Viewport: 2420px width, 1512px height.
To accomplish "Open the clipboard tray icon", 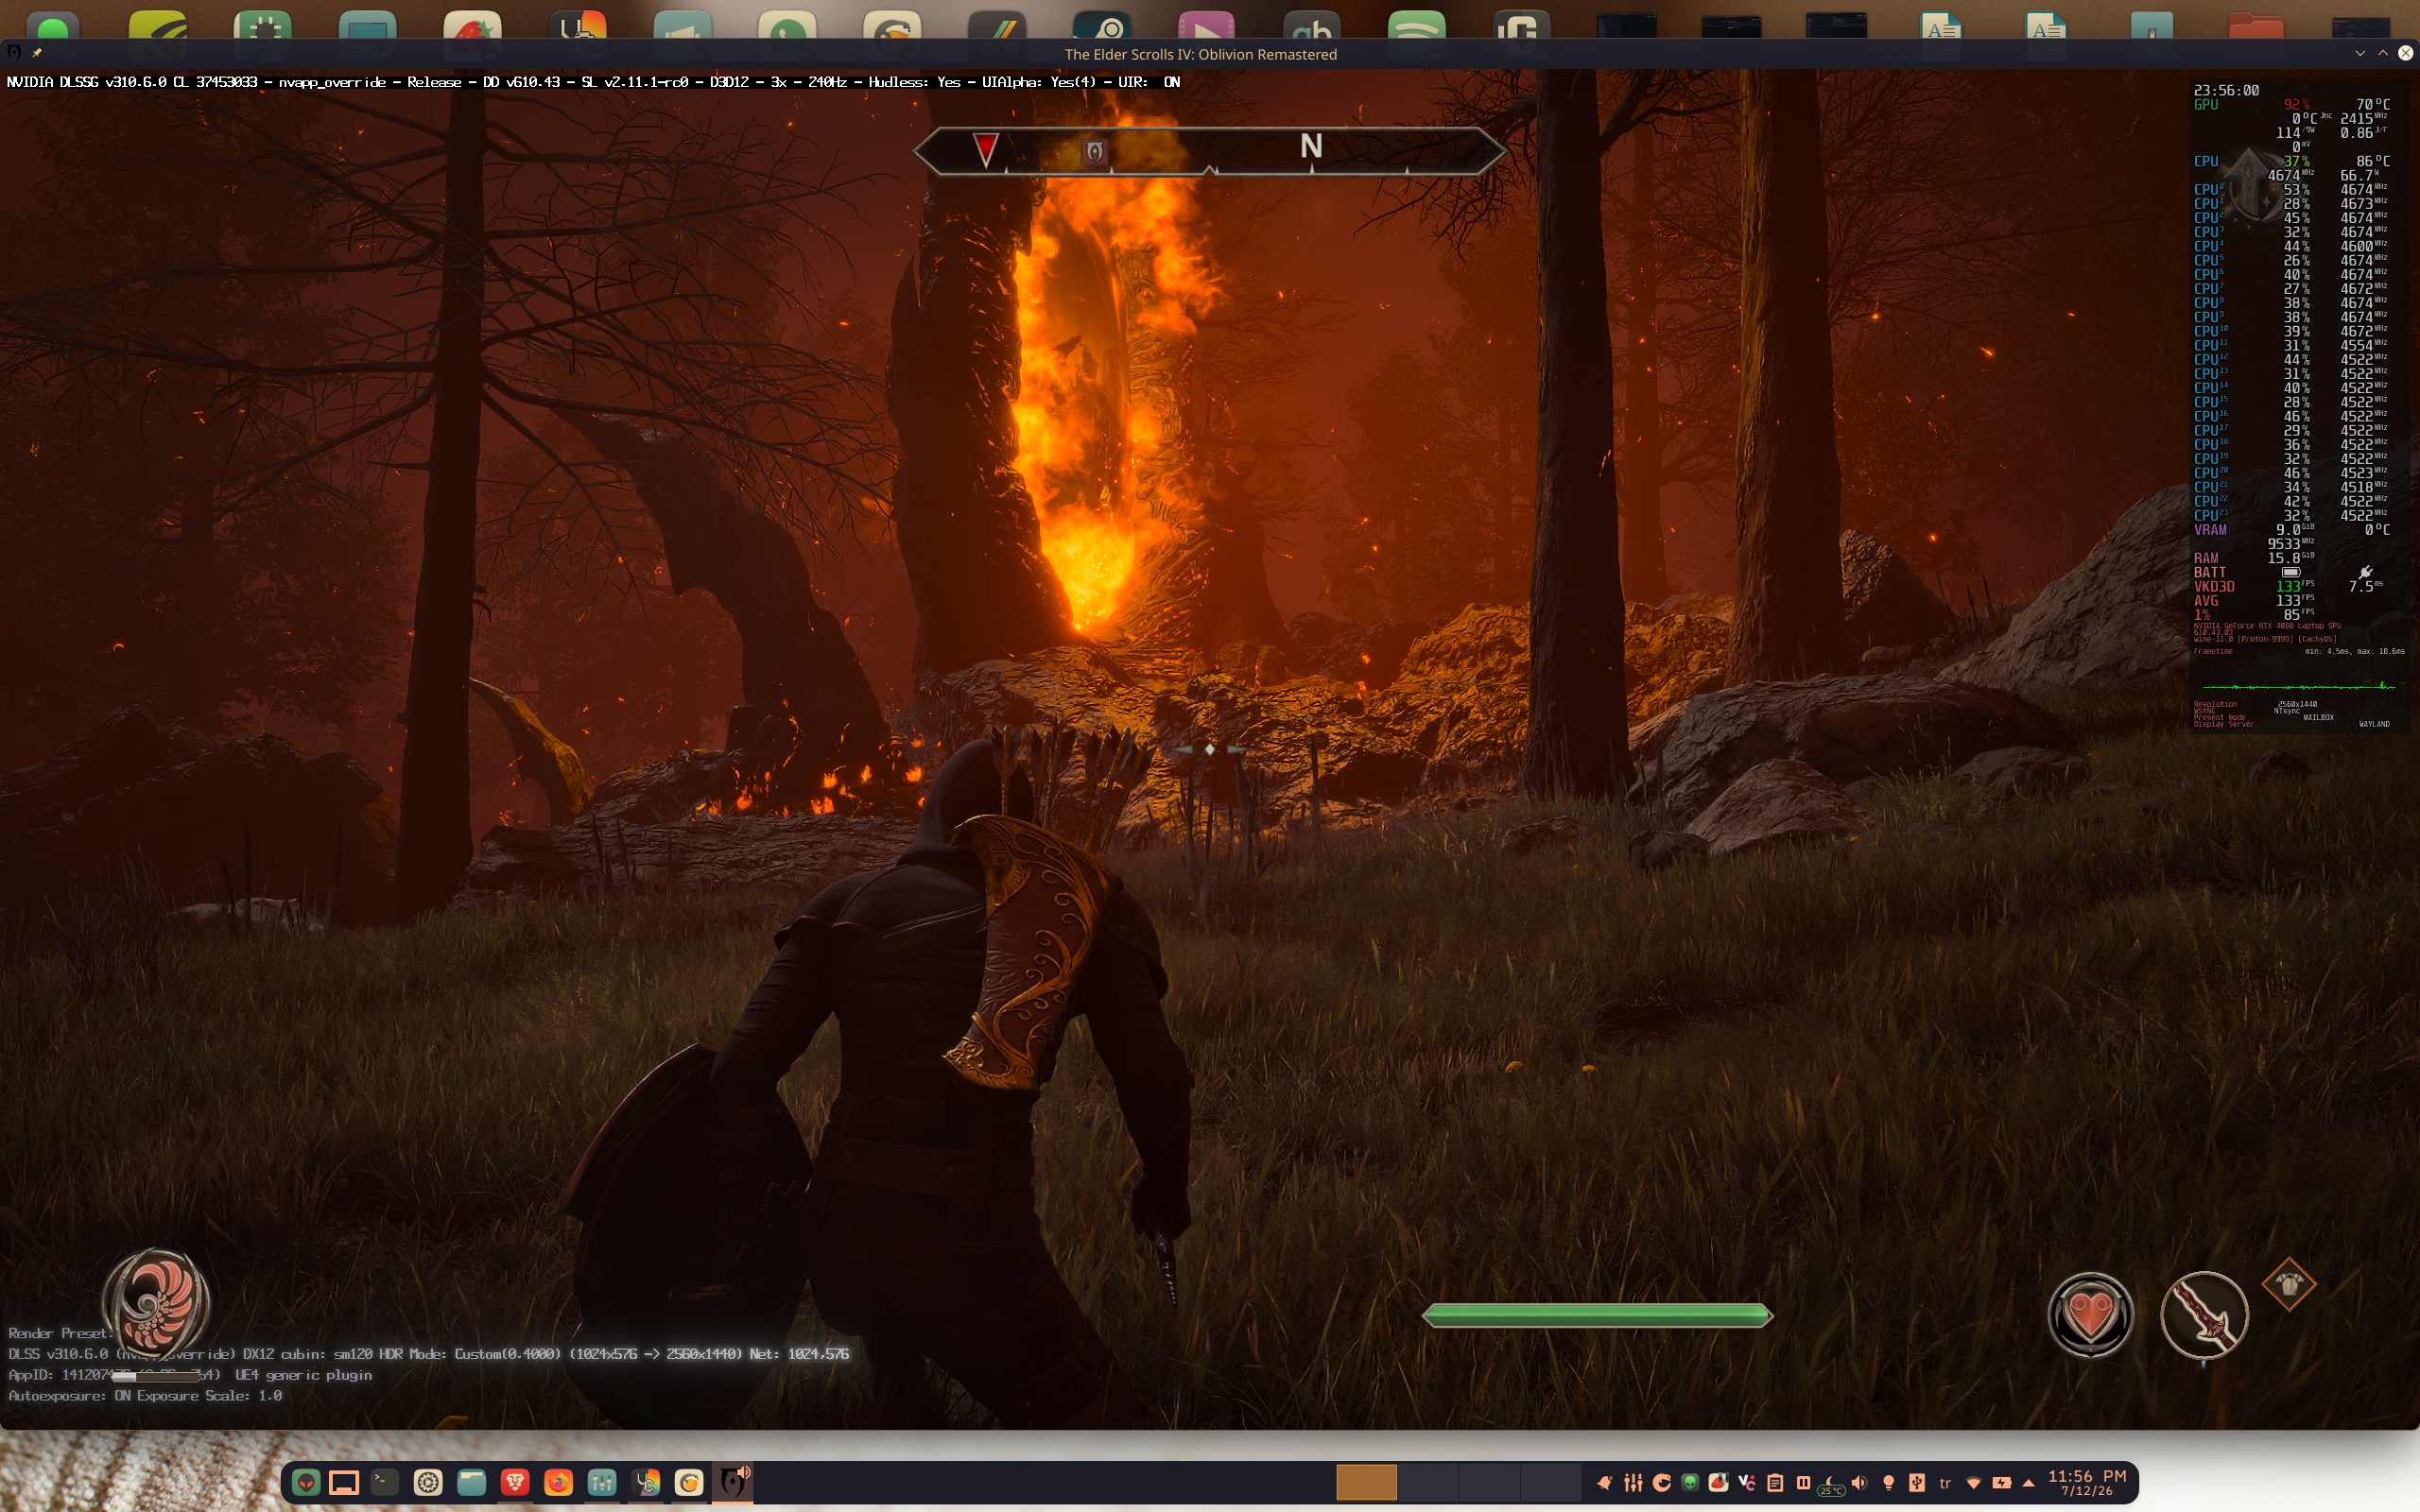I will tap(1775, 1483).
